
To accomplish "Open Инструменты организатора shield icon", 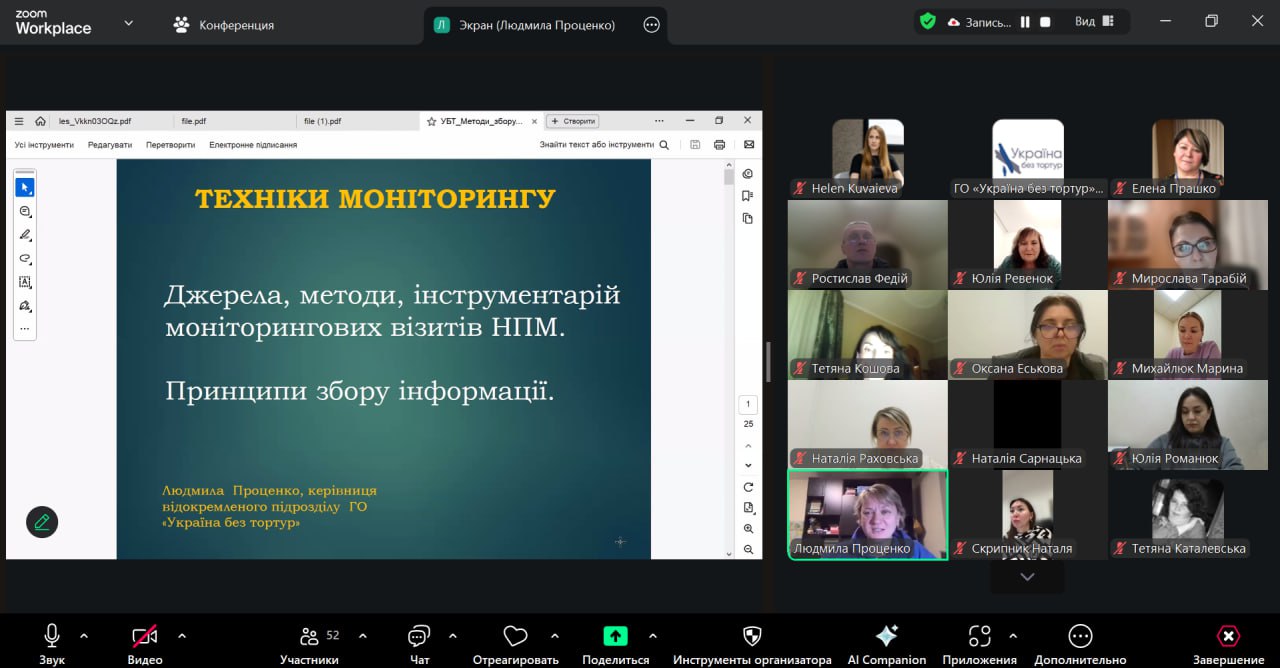I will click(752, 636).
